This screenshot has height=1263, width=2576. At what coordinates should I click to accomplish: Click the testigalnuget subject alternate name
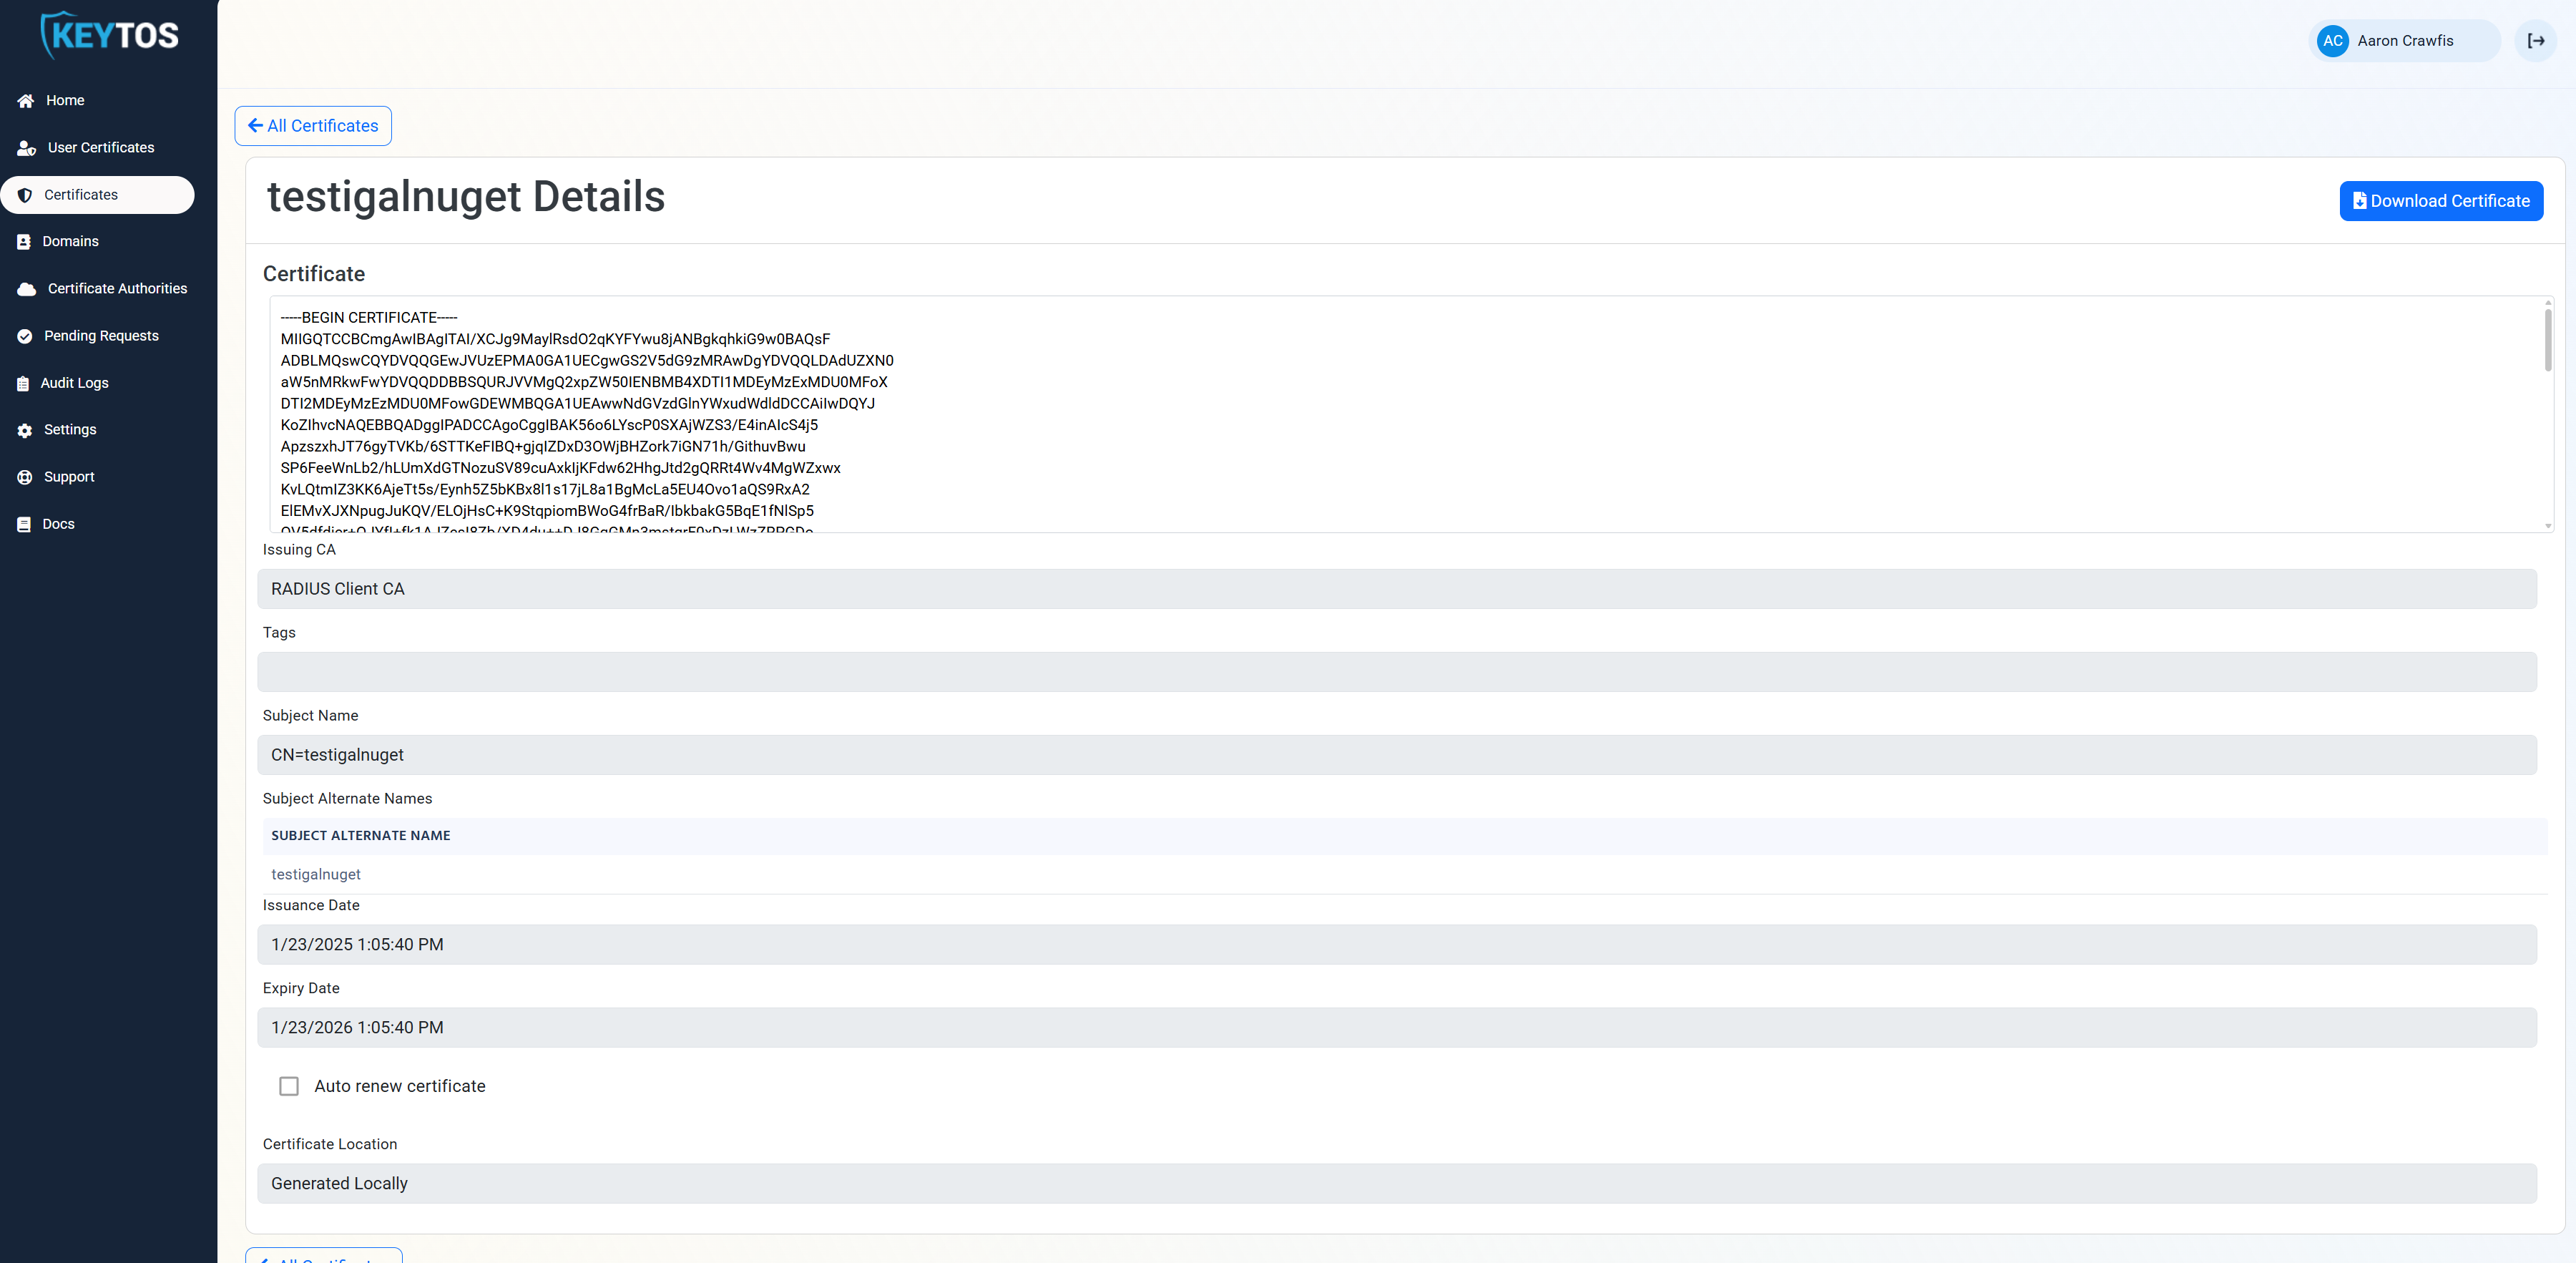pyautogui.click(x=316, y=874)
